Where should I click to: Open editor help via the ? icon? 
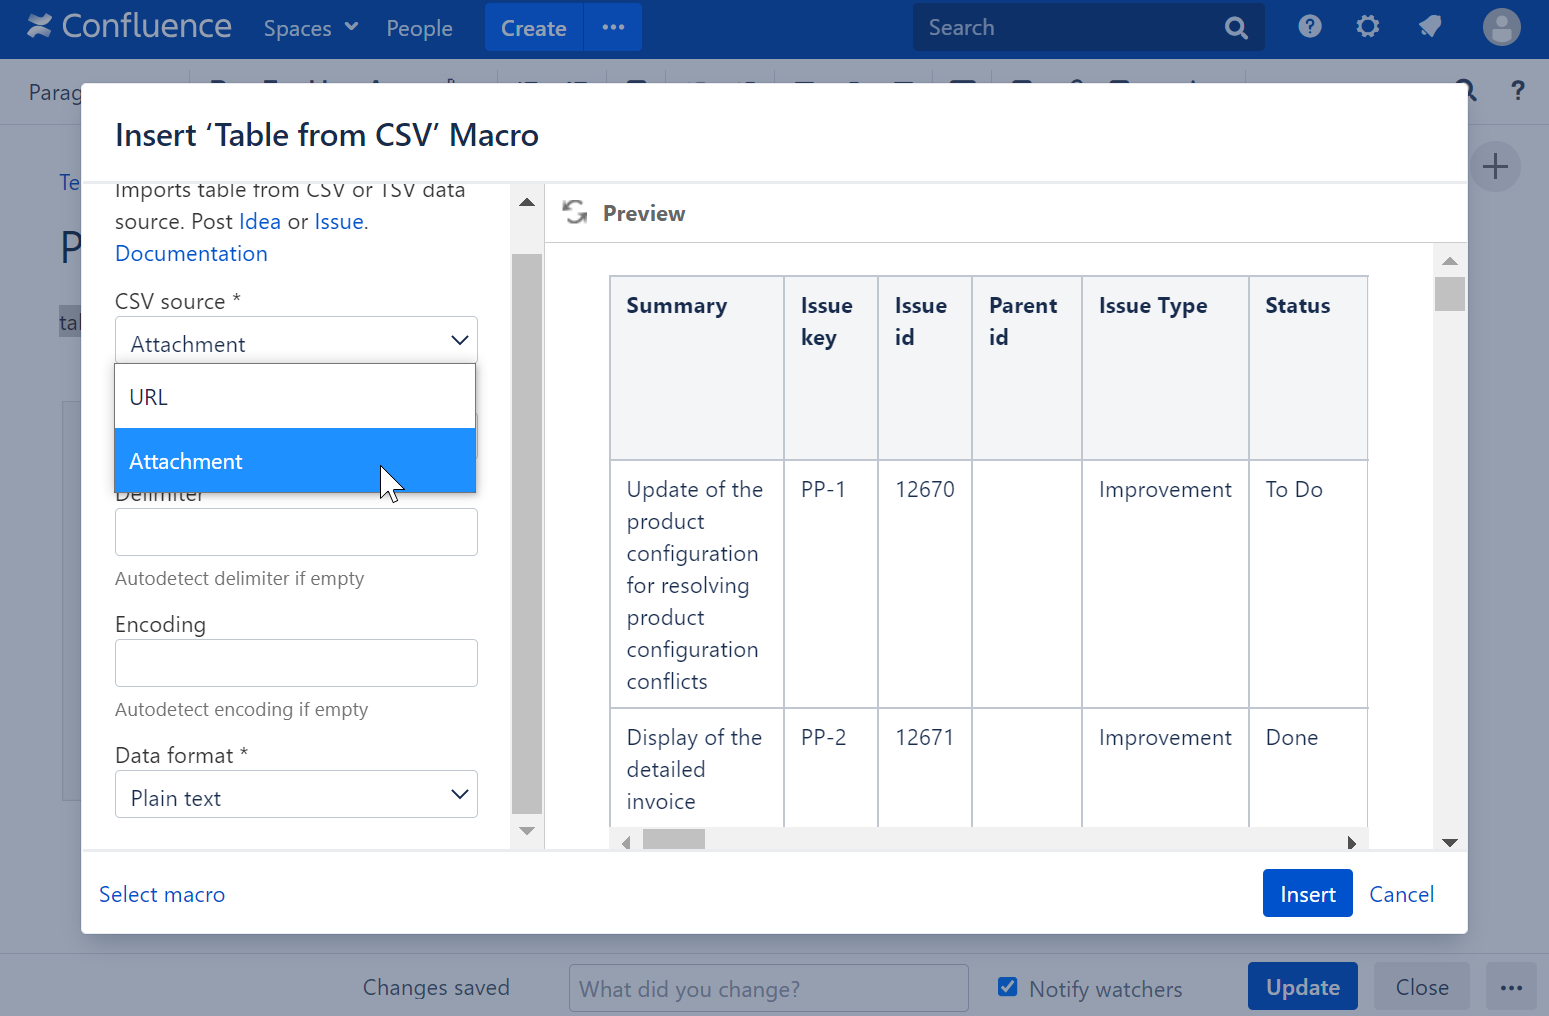[1518, 91]
